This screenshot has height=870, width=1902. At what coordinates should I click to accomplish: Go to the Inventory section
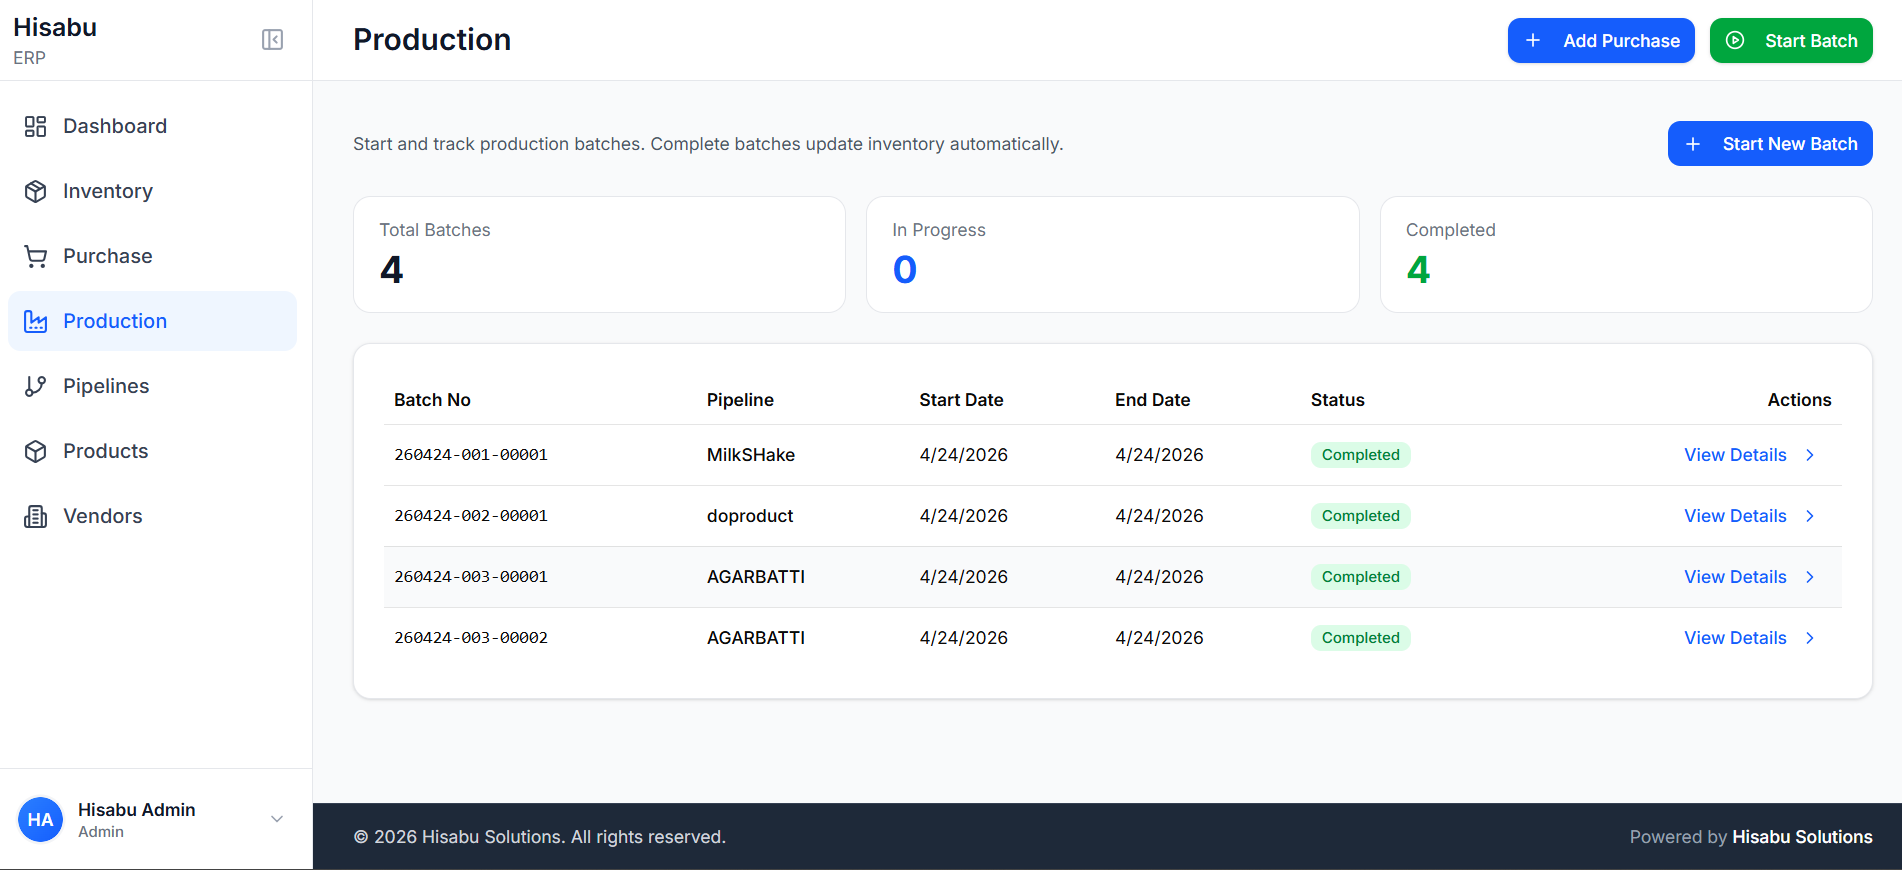152,191
